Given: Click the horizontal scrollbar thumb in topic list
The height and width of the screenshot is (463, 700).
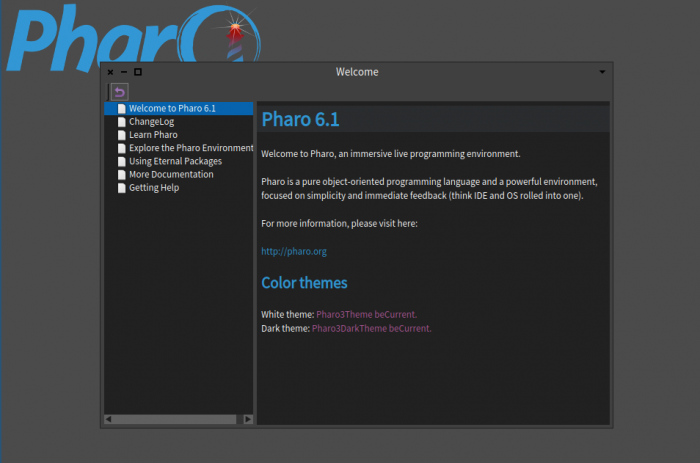Looking at the screenshot, I should coord(175,419).
